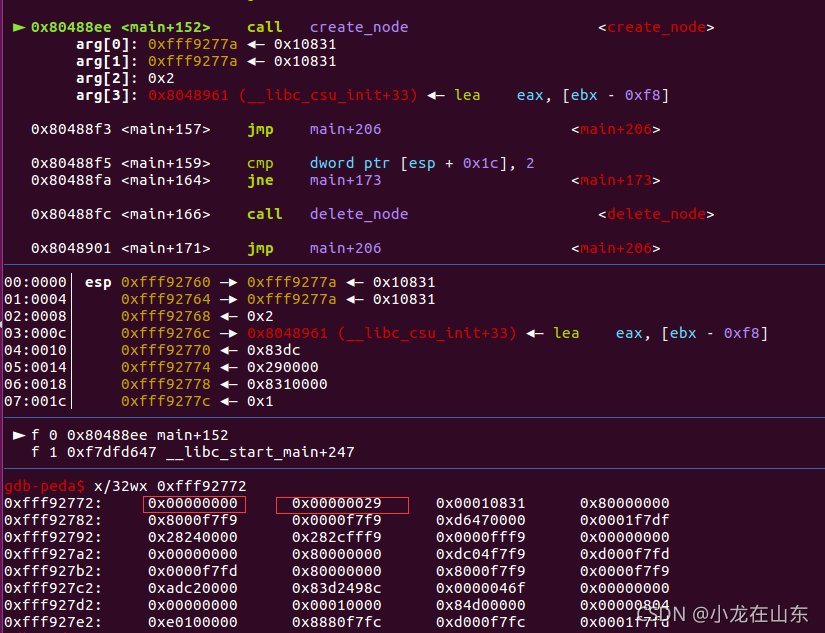Click the stack address 0xfff9277c

pos(166,401)
